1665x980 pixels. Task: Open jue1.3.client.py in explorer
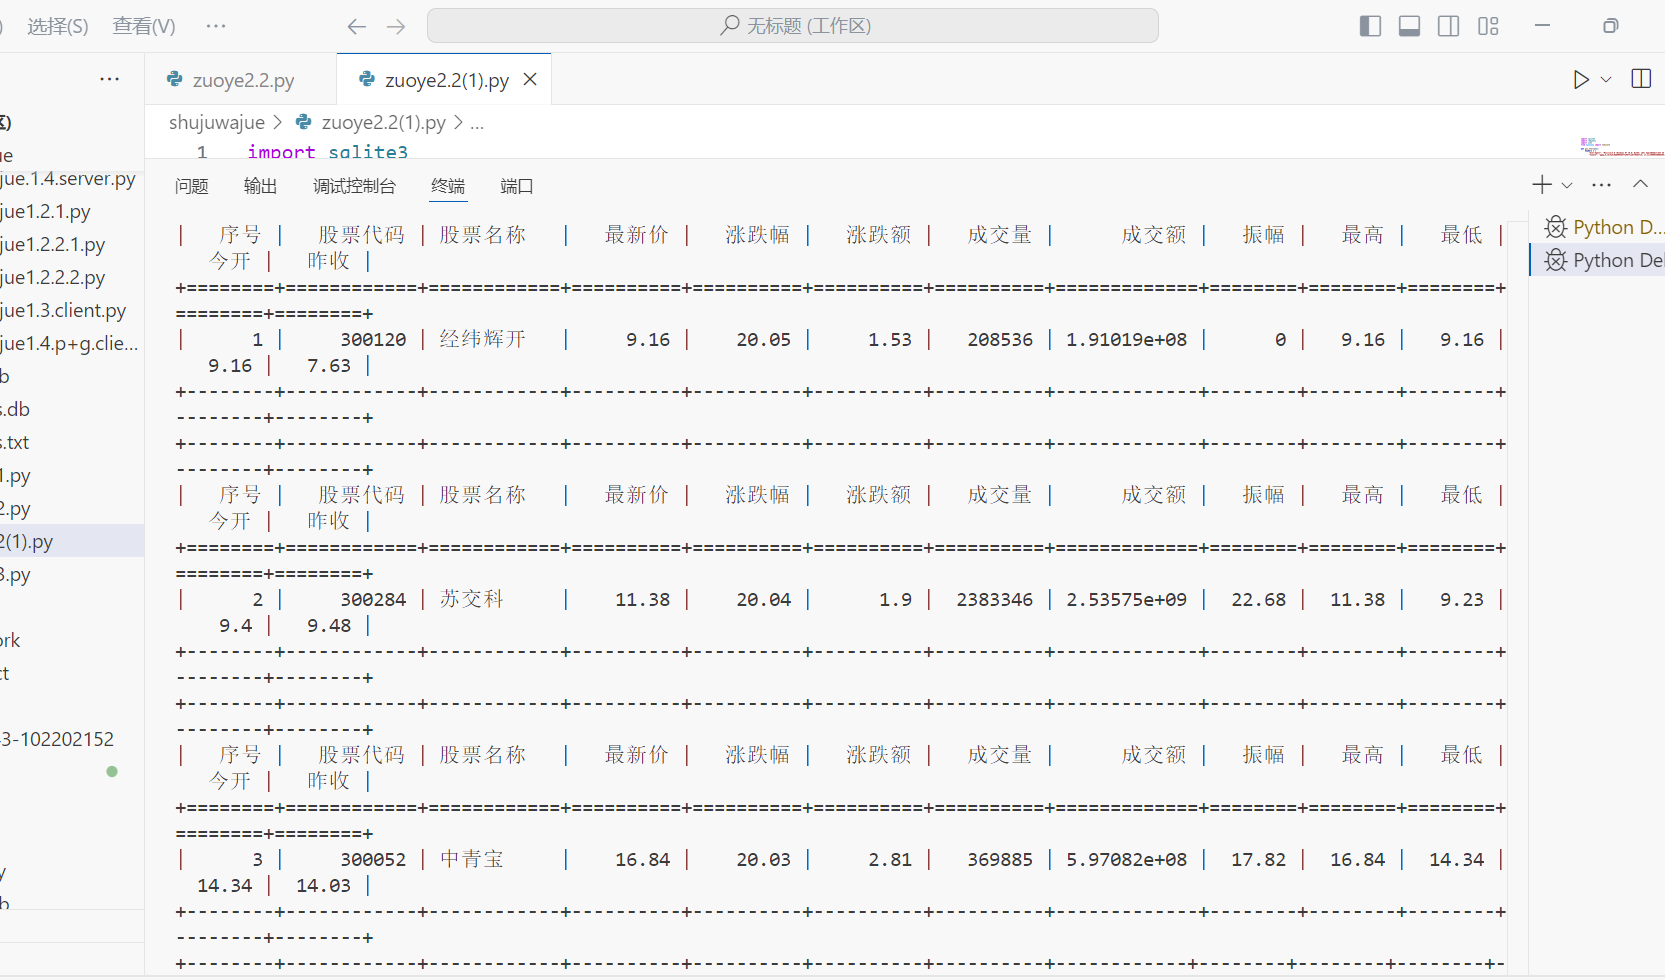coord(64,311)
